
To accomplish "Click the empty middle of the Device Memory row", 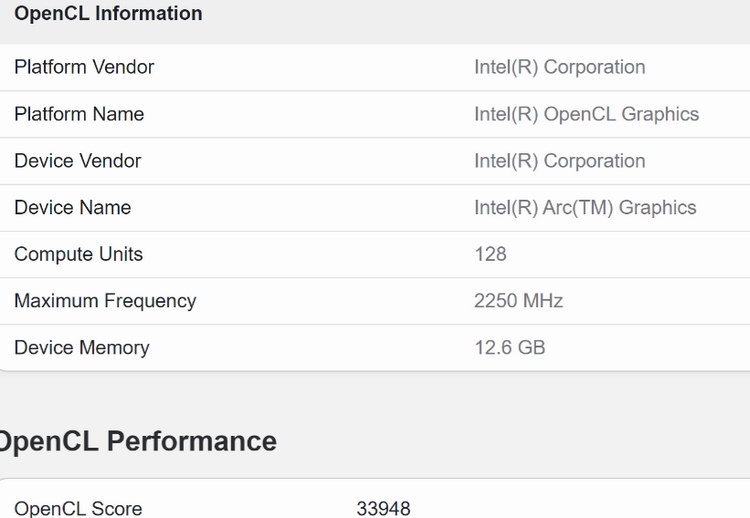I will click(310, 348).
